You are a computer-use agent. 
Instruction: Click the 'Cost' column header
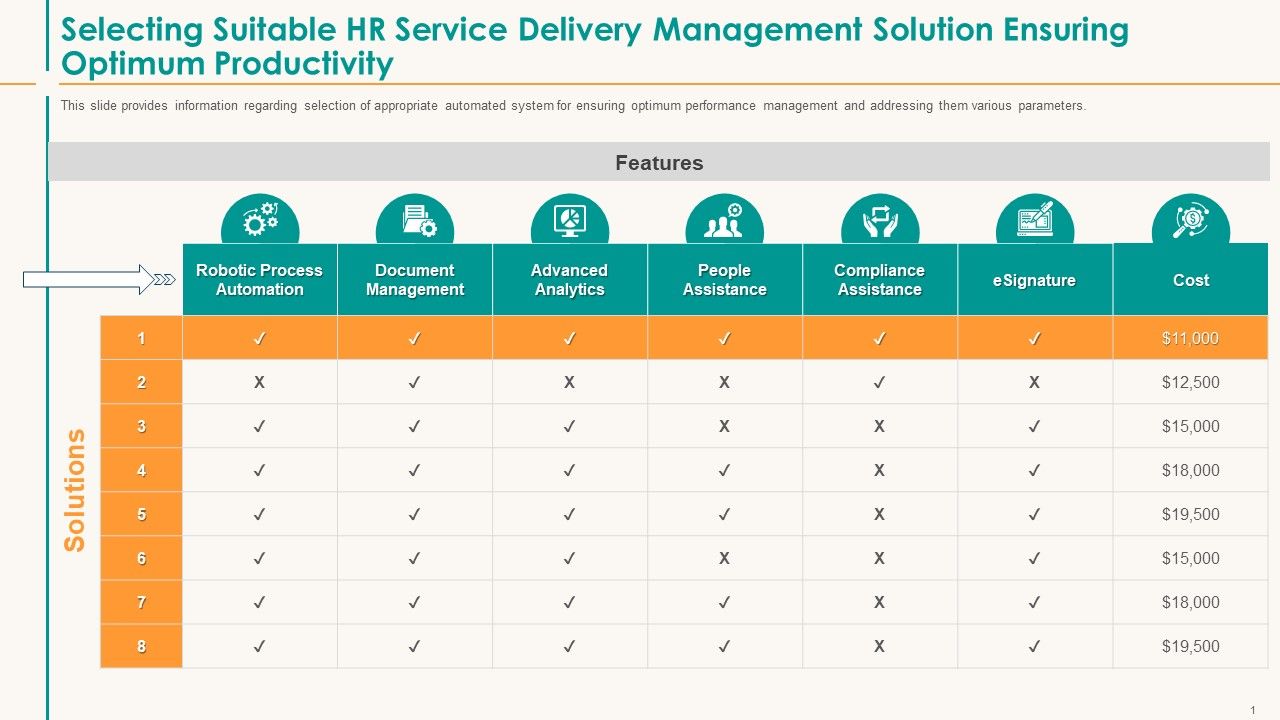tap(1190, 280)
